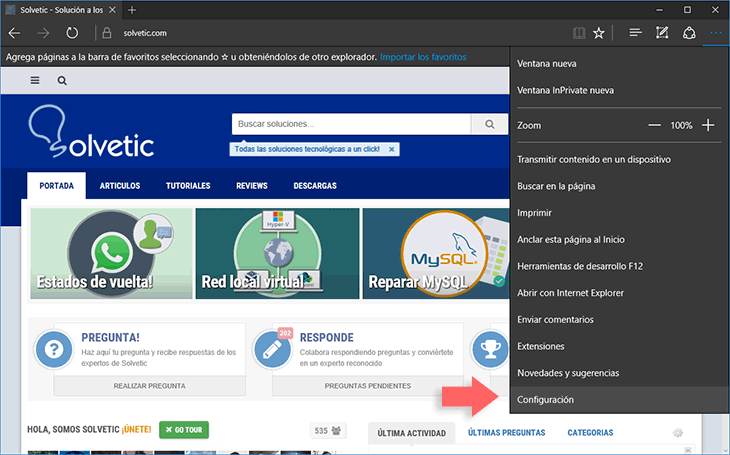
Task: Select the PORTADA tab
Action: tap(56, 186)
